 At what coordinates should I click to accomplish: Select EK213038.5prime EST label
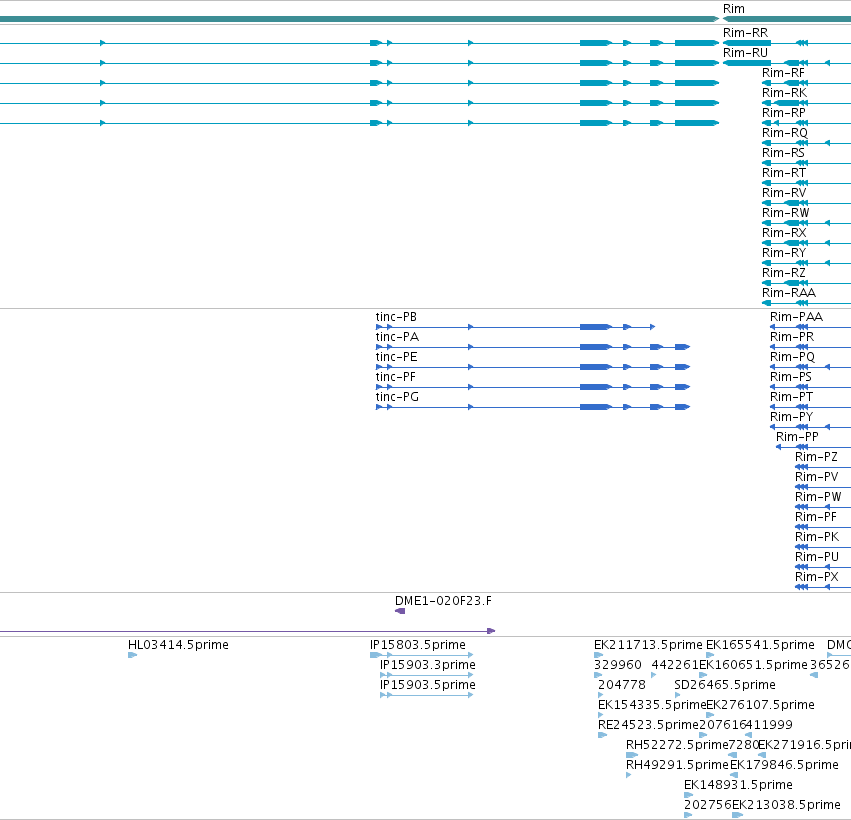[x=786, y=805]
